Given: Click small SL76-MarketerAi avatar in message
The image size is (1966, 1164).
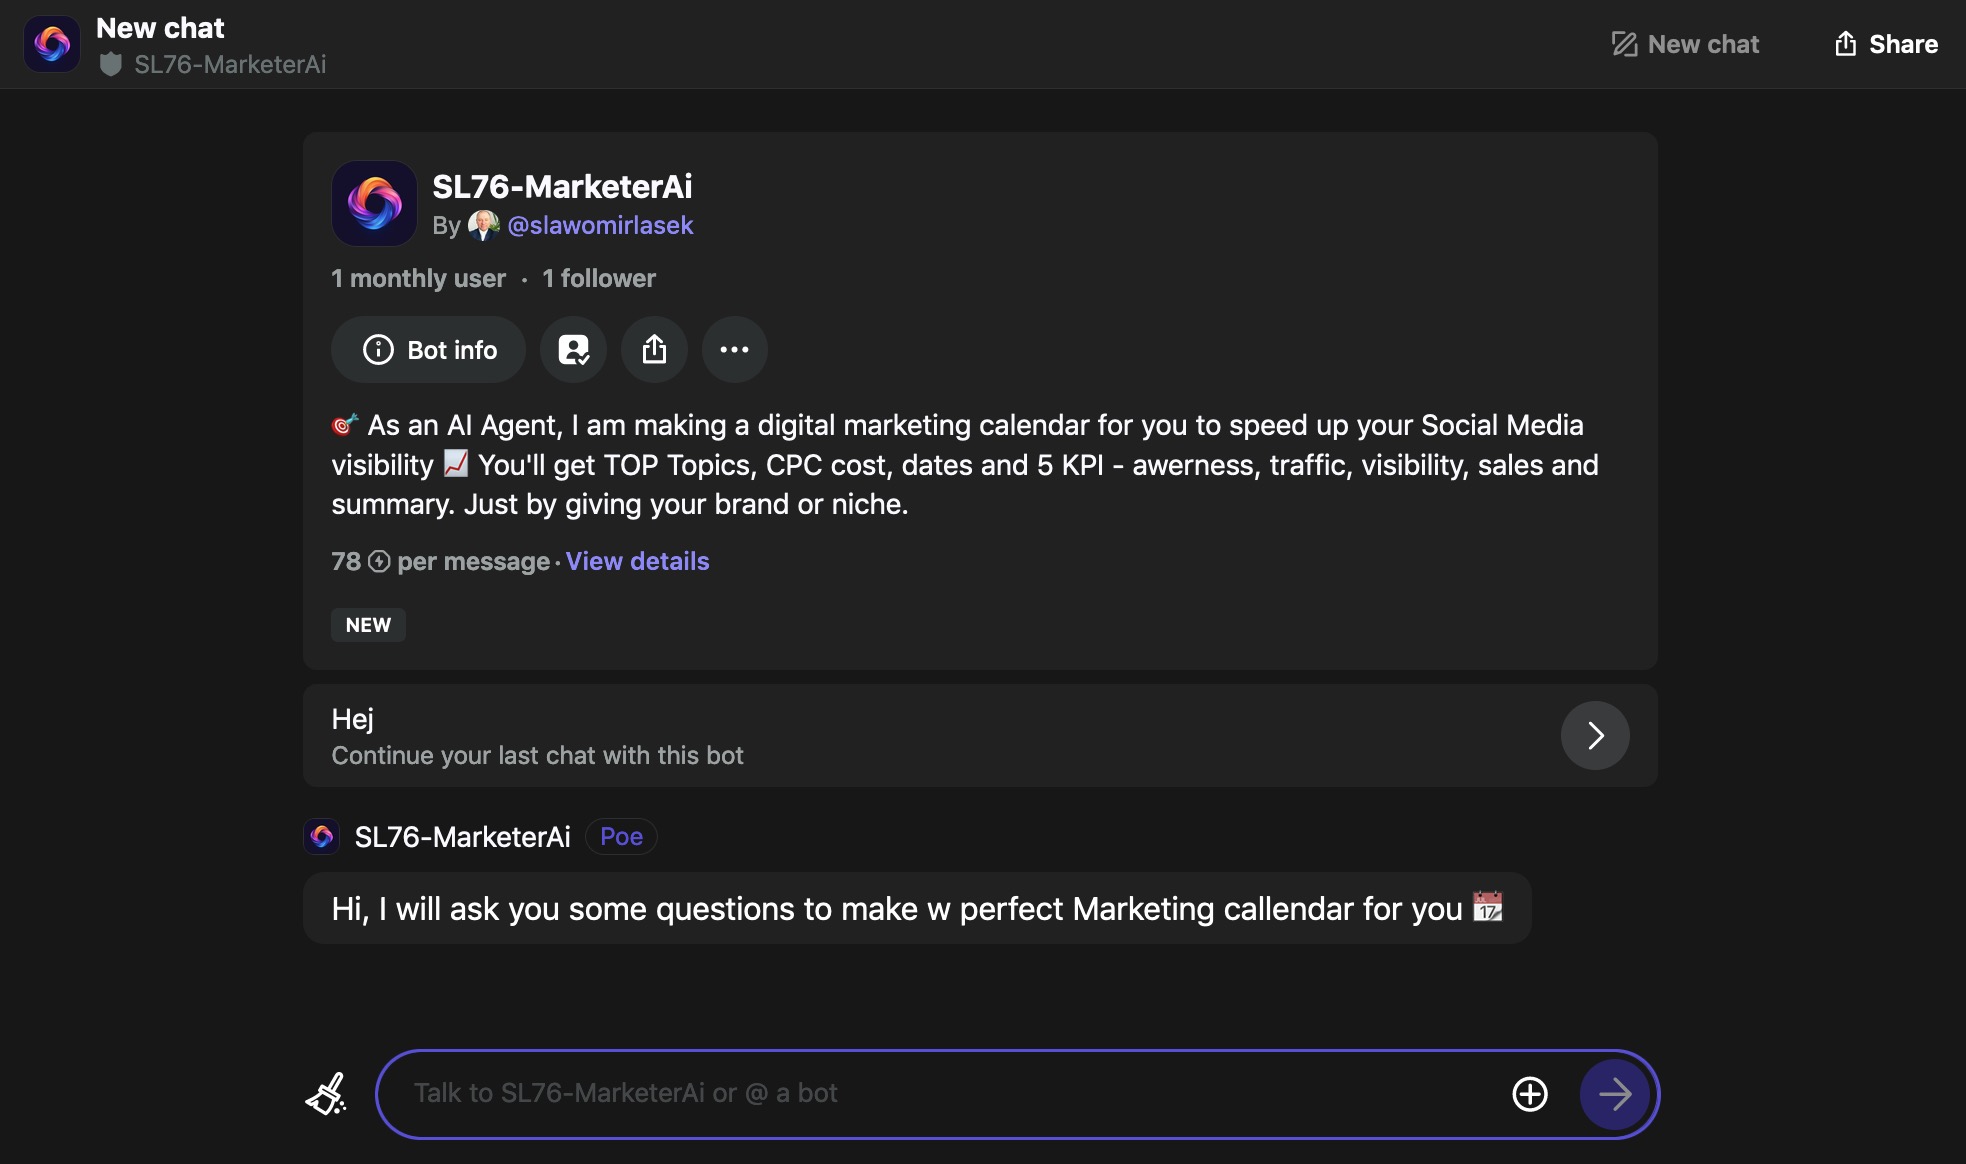Looking at the screenshot, I should point(322,837).
